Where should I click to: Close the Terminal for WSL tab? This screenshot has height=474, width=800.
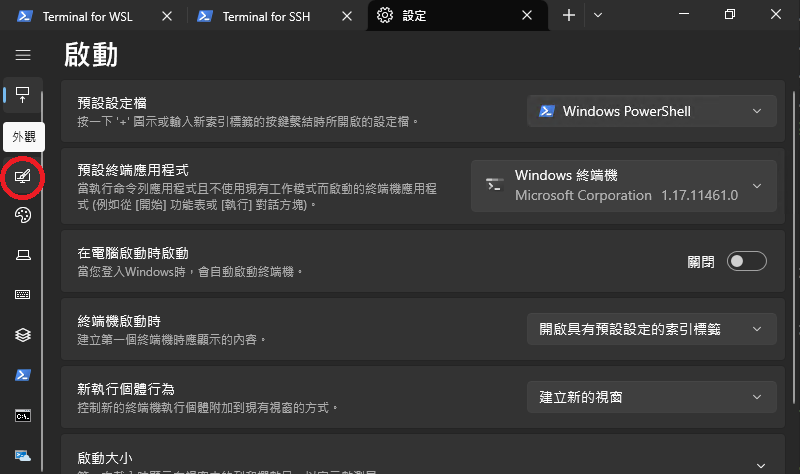pyautogui.click(x=167, y=16)
